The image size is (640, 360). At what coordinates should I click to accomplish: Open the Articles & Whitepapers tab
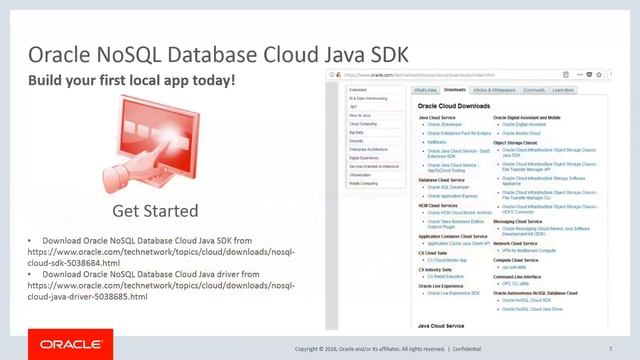[494, 90]
